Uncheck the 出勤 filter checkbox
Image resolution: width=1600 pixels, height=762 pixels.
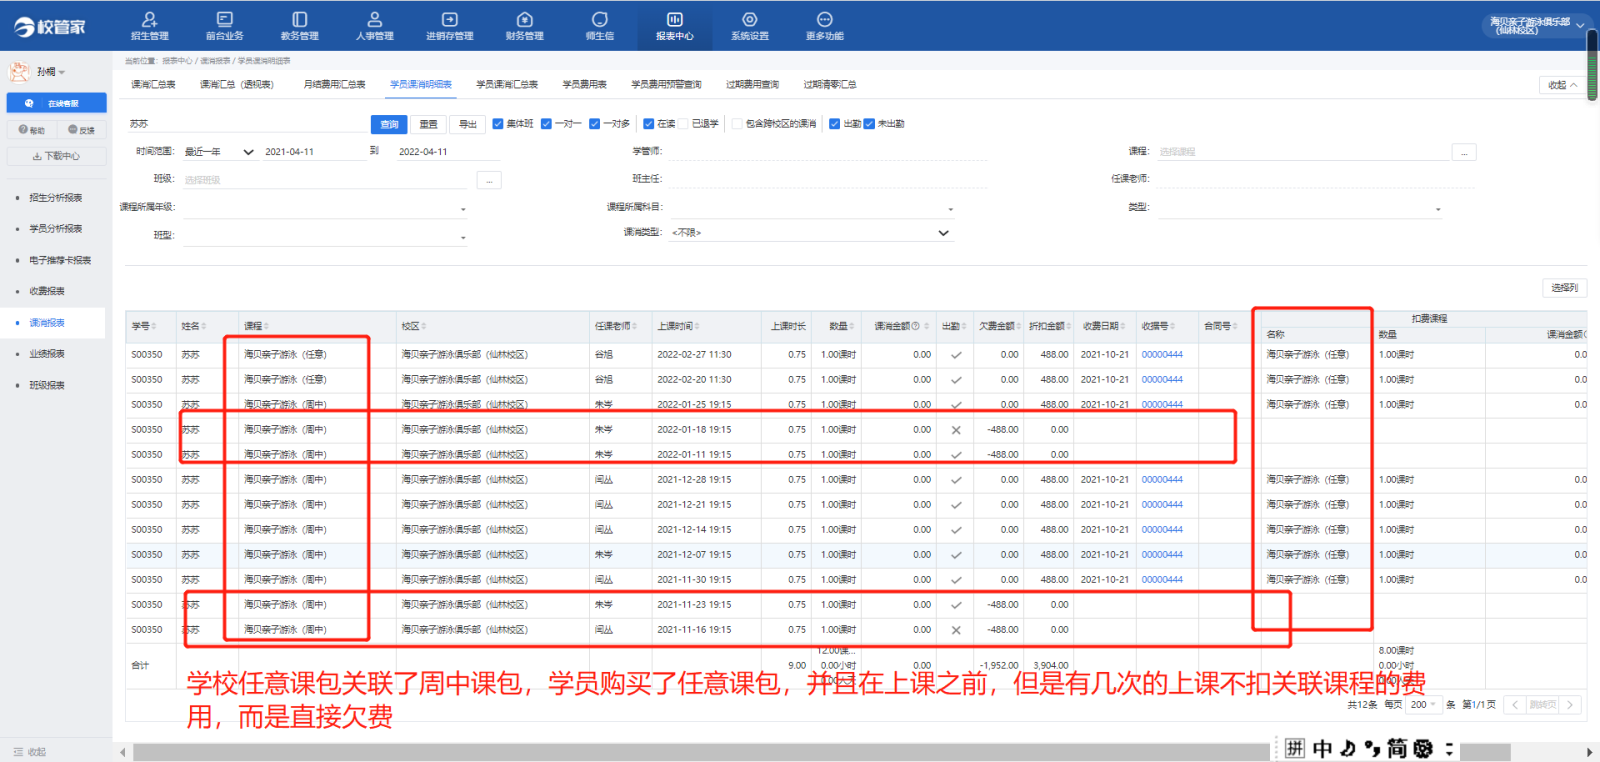point(834,124)
